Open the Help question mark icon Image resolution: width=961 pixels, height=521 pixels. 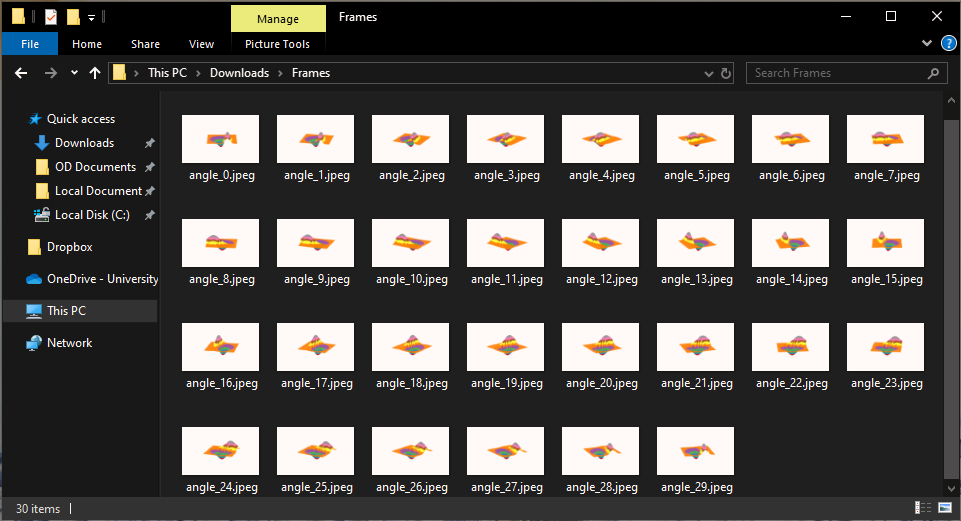tap(949, 44)
